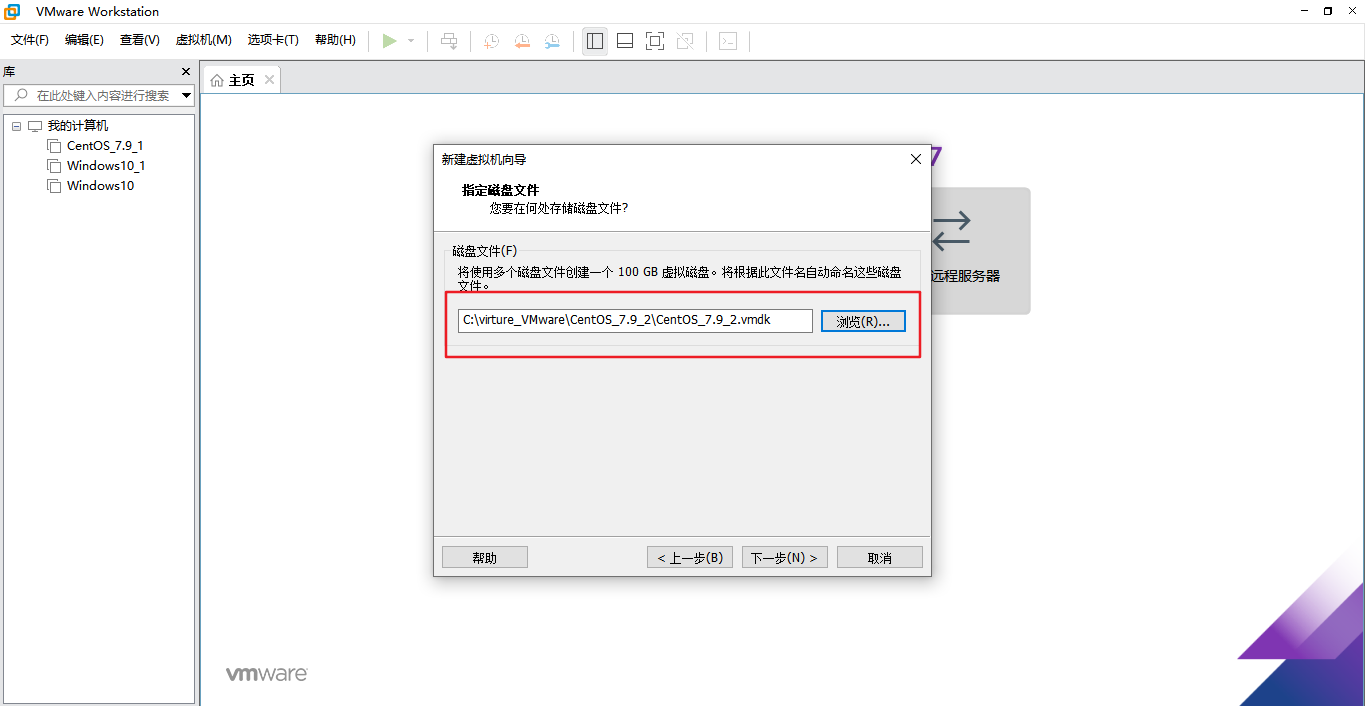This screenshot has width=1365, height=706.
Task: Open the 虚拟机(M) menu
Action: point(203,40)
